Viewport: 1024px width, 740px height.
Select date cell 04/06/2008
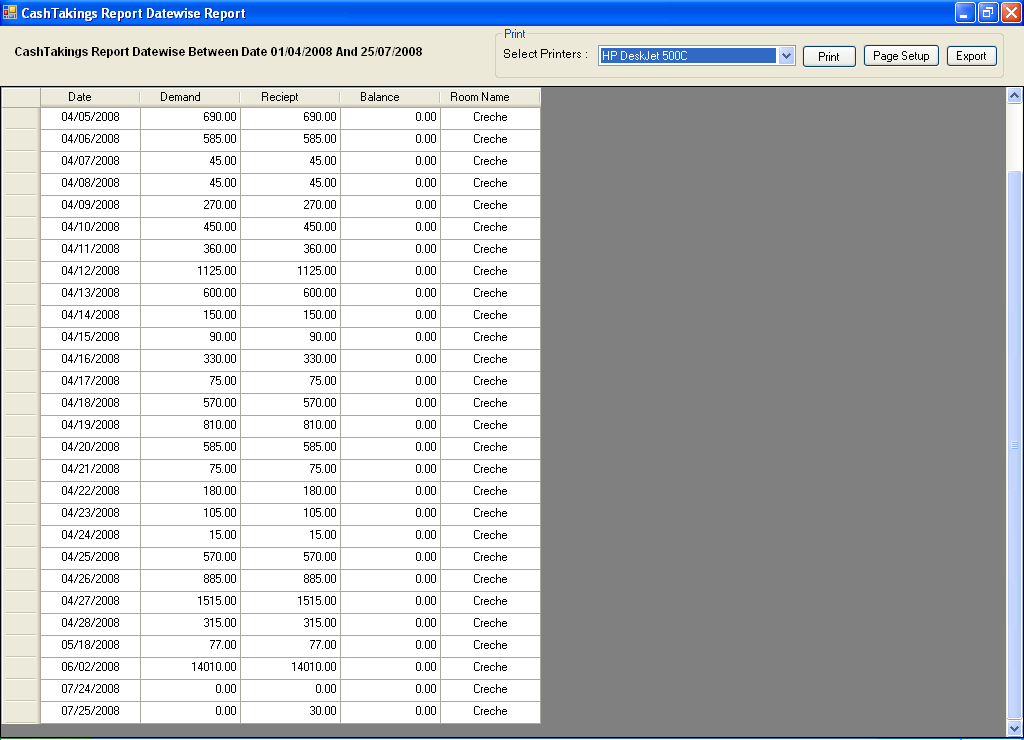(x=90, y=139)
